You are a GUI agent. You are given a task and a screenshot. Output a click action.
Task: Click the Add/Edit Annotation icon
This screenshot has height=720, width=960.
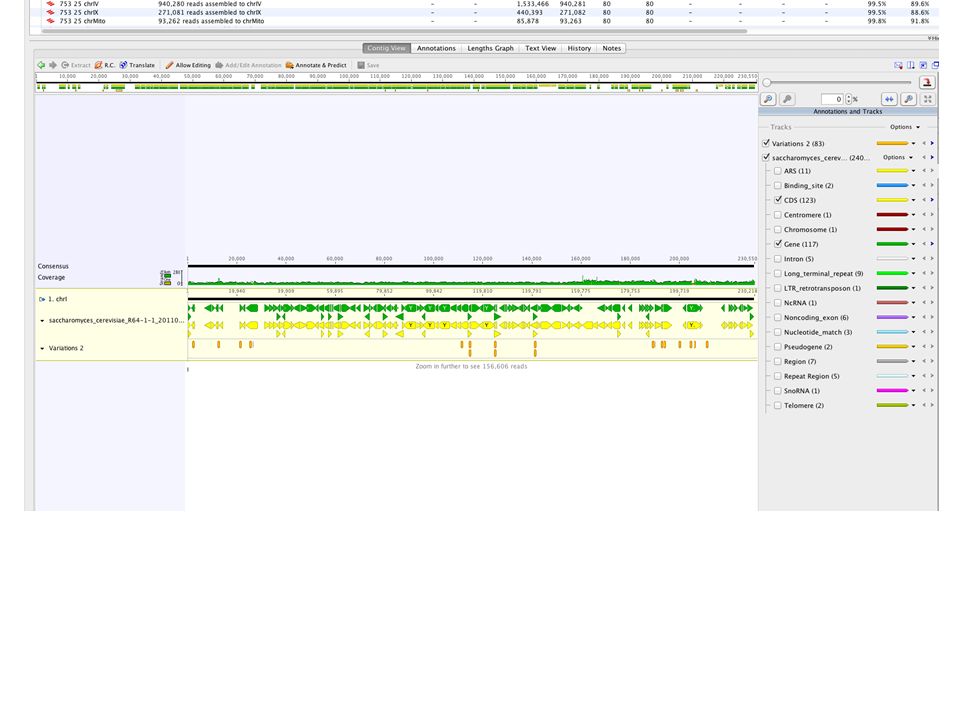(x=219, y=65)
